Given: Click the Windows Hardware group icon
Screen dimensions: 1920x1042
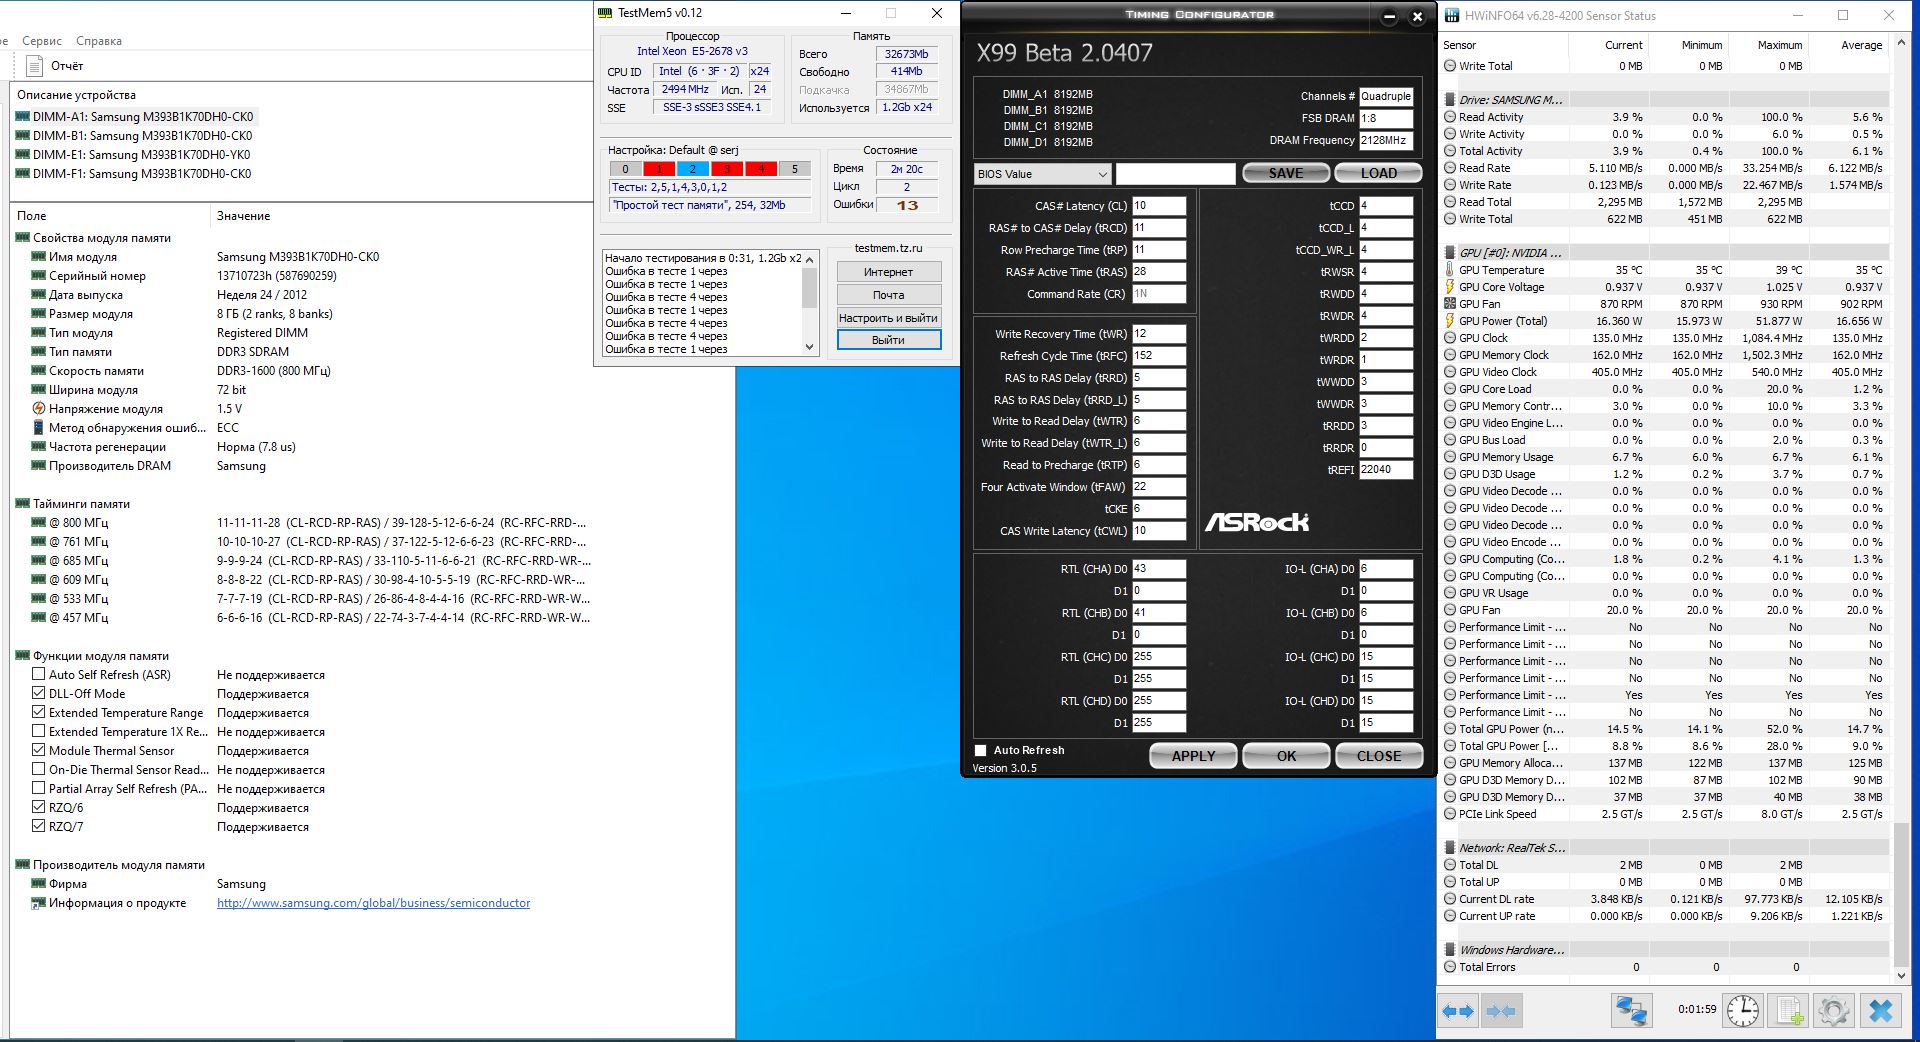Looking at the screenshot, I should [1450, 950].
